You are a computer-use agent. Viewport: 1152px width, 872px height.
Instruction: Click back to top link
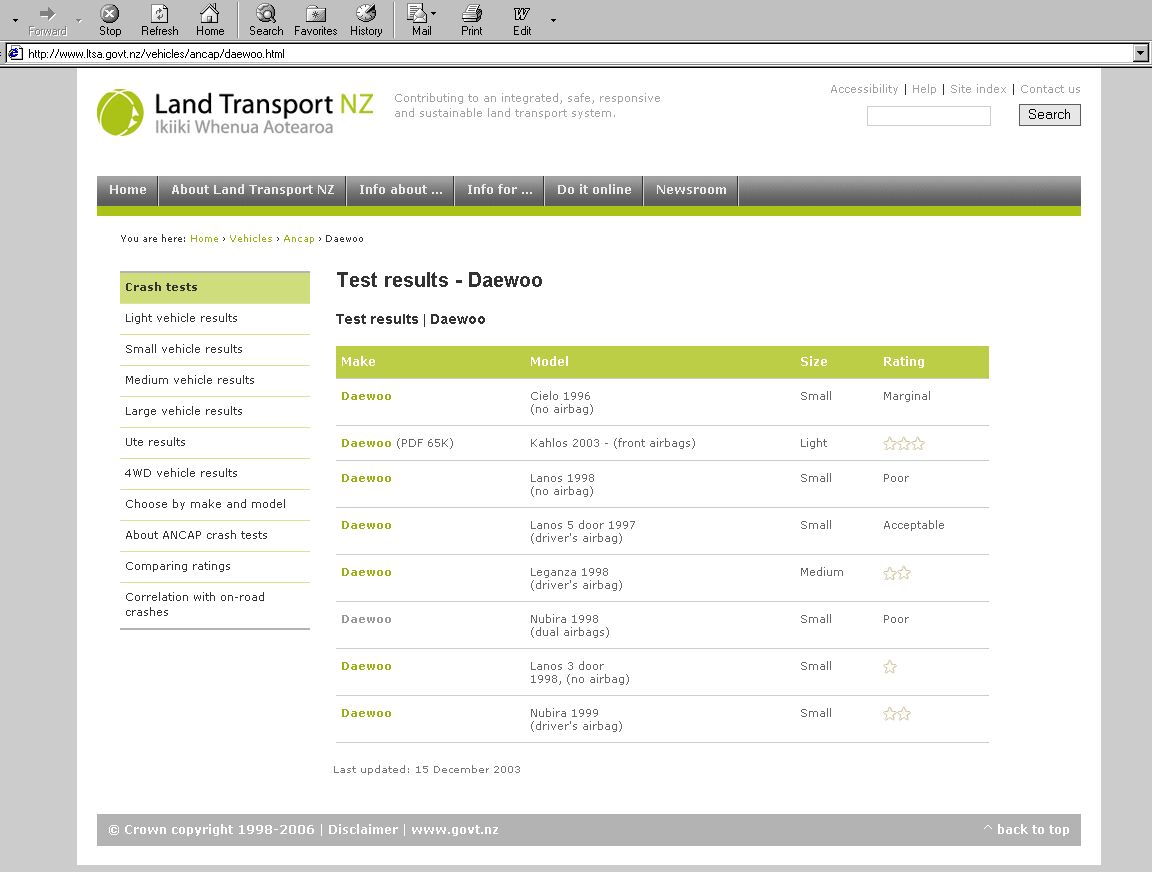[x=1026, y=829]
